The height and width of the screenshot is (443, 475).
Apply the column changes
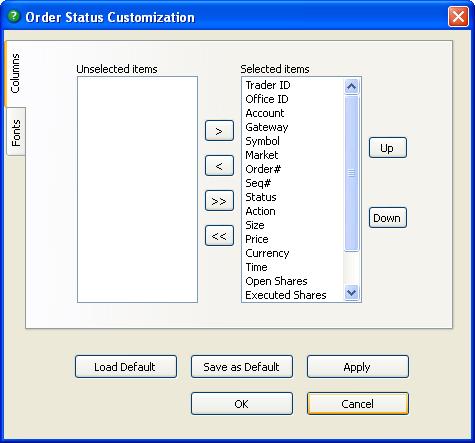pyautogui.click(x=358, y=367)
